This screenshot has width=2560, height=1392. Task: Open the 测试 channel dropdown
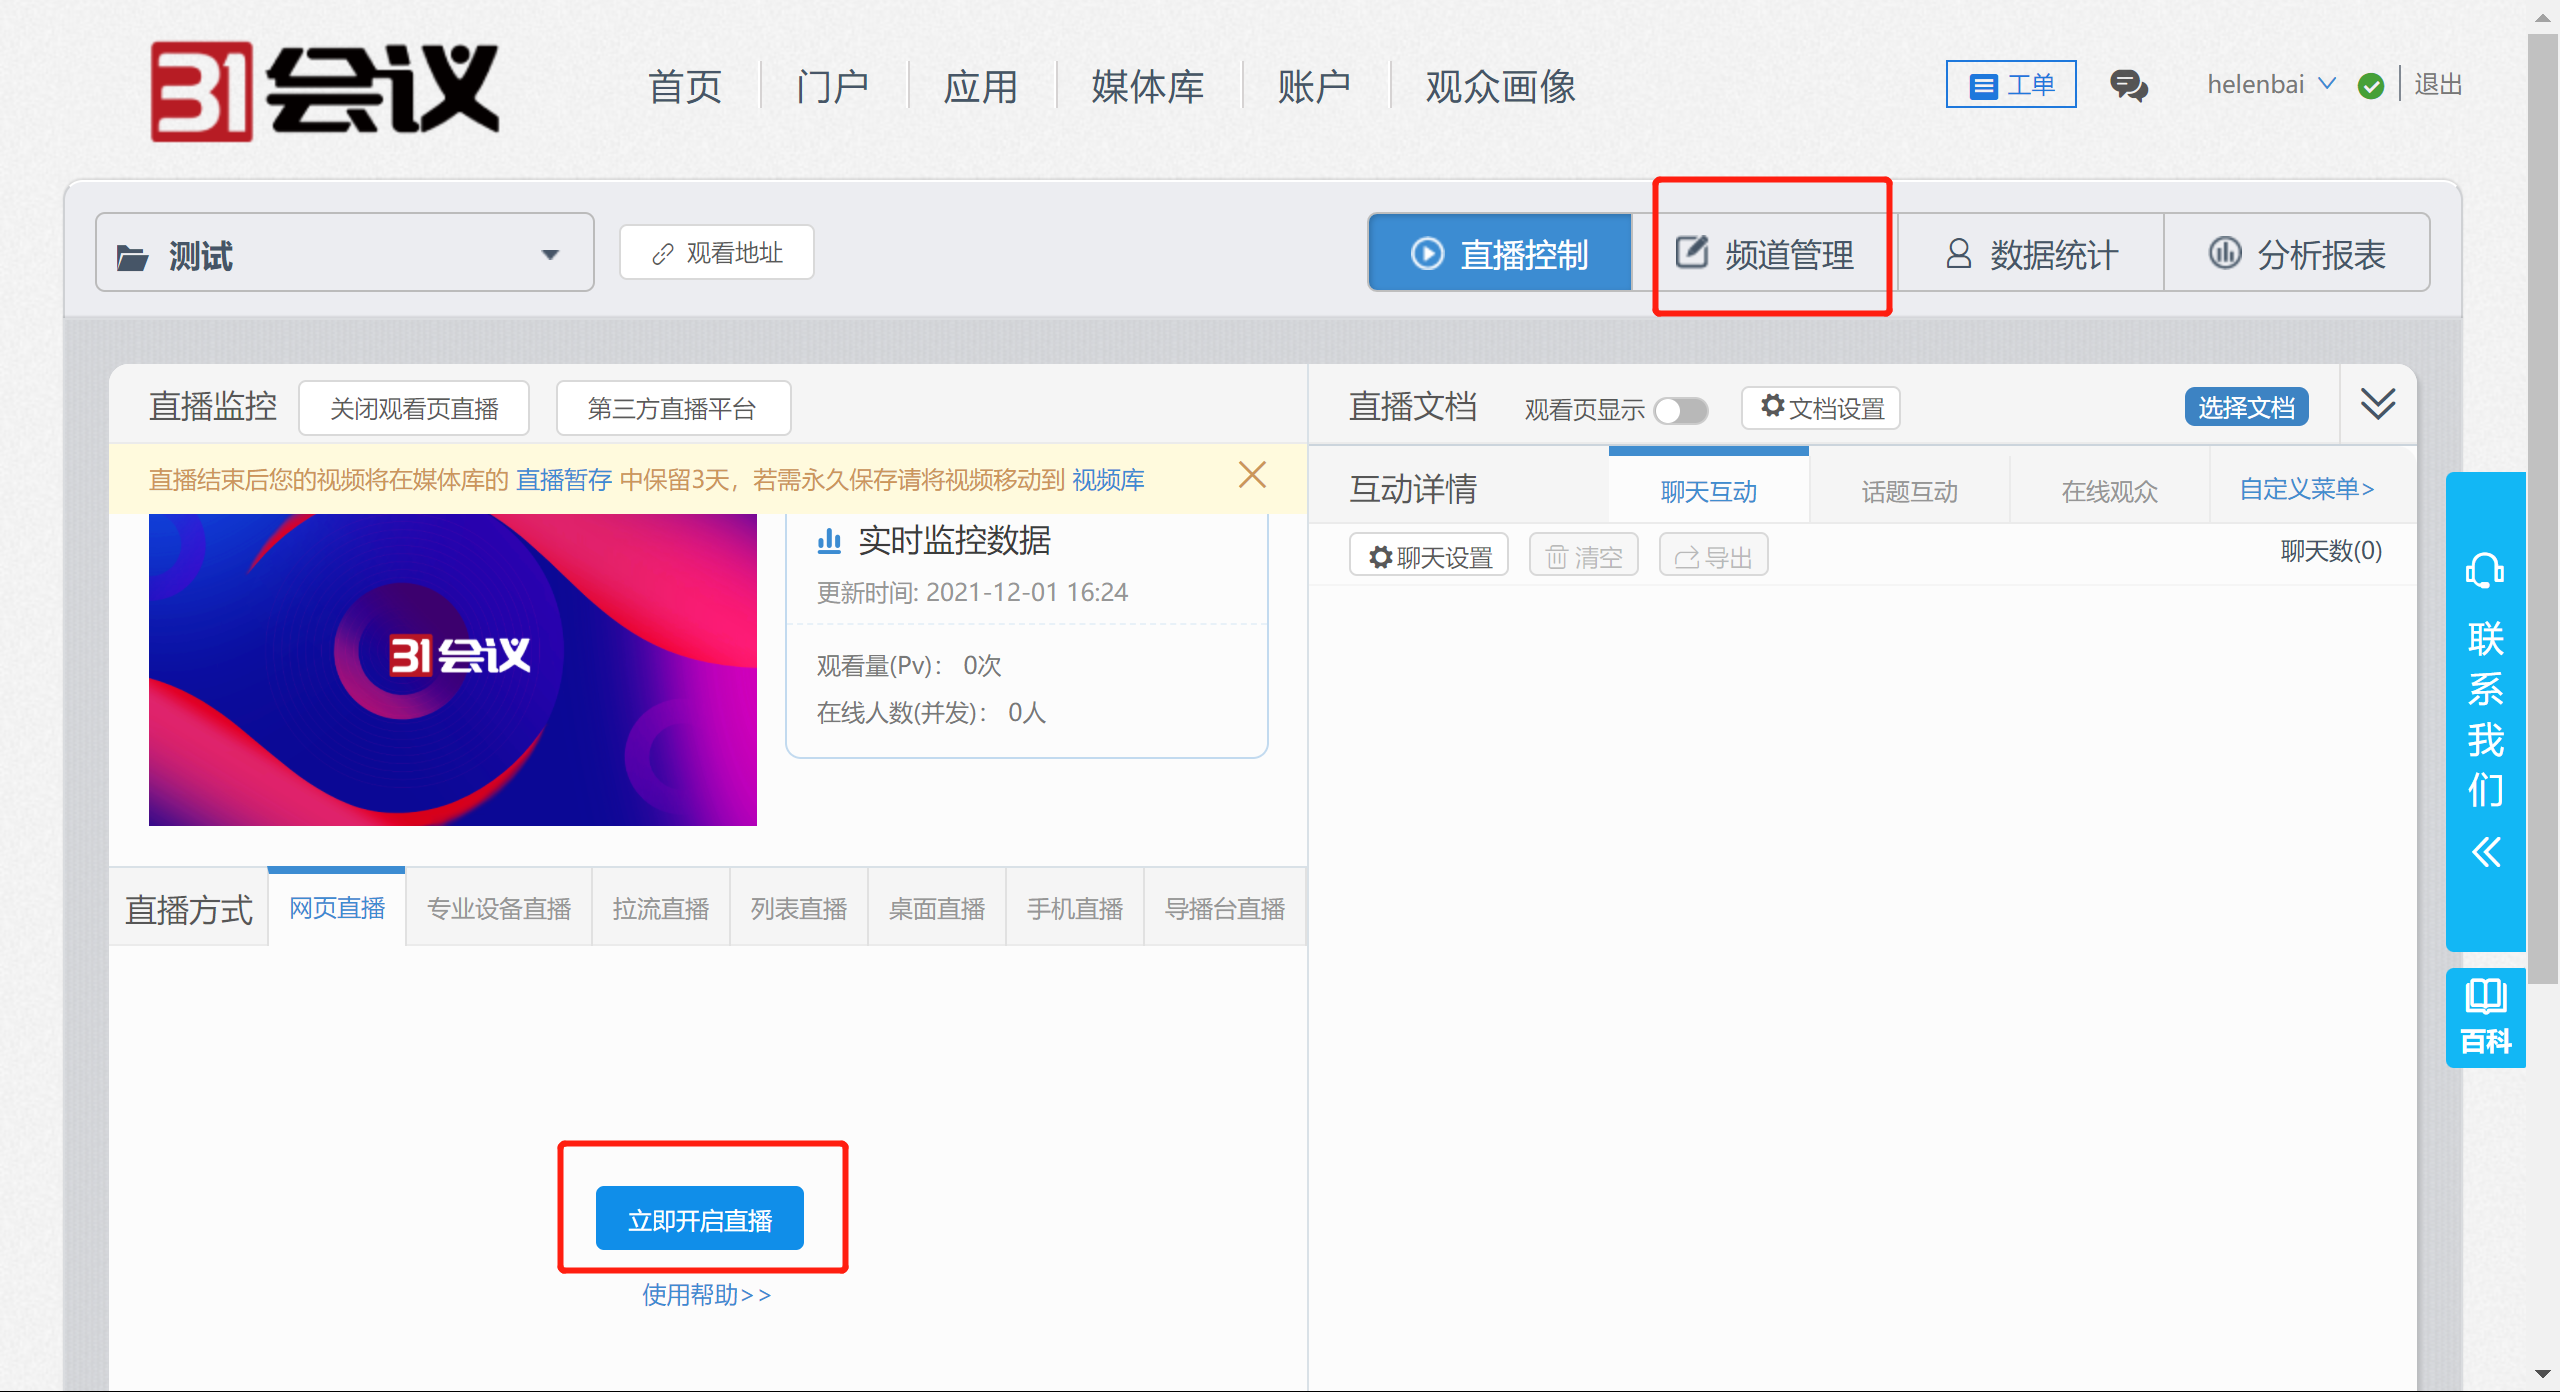click(345, 252)
